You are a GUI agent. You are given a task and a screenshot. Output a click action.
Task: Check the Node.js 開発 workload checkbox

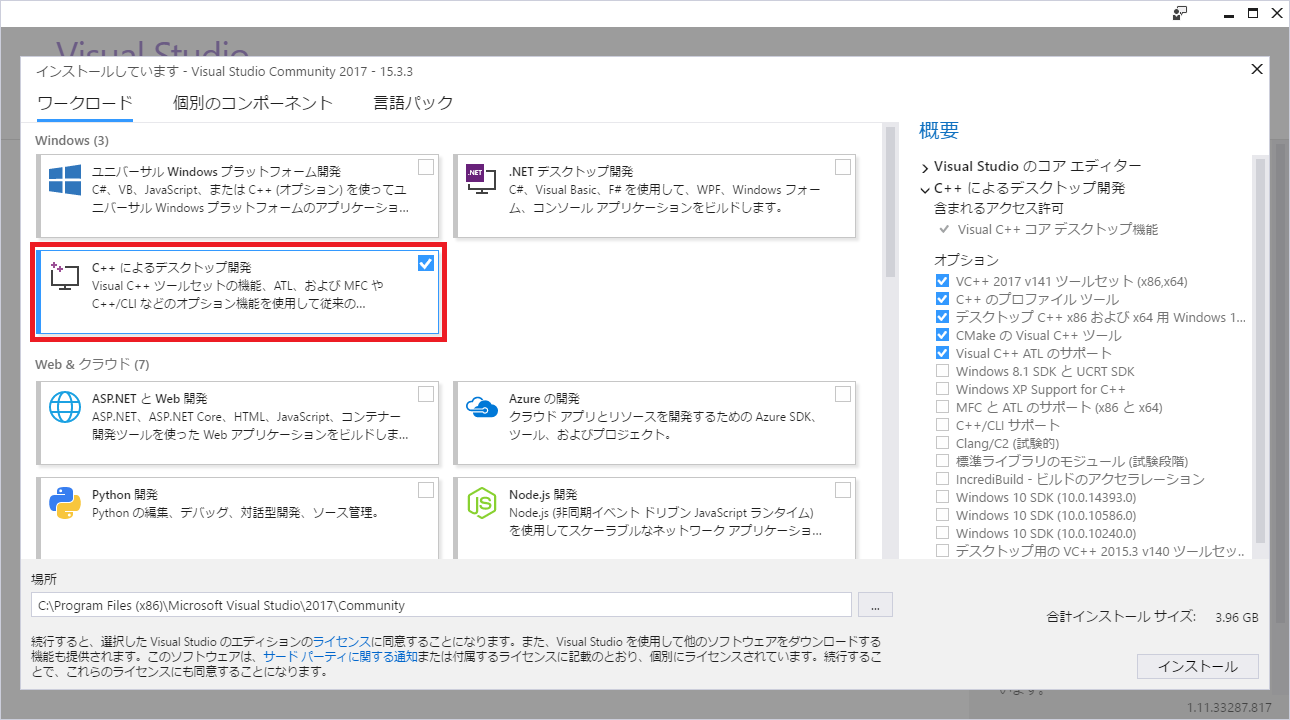pos(843,489)
